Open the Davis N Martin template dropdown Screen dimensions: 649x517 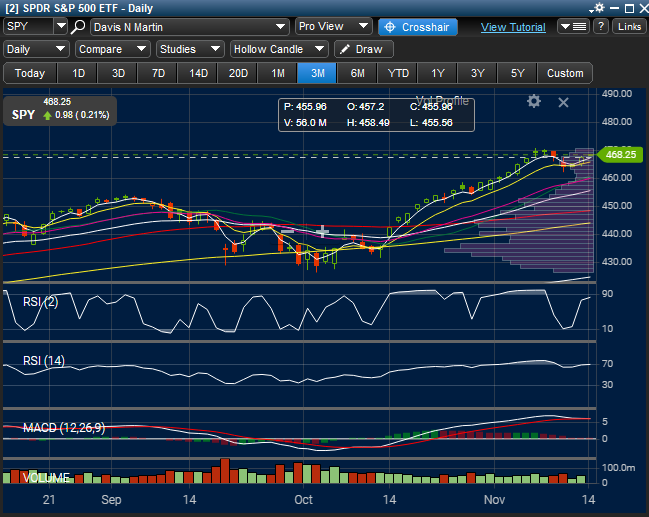coord(190,27)
